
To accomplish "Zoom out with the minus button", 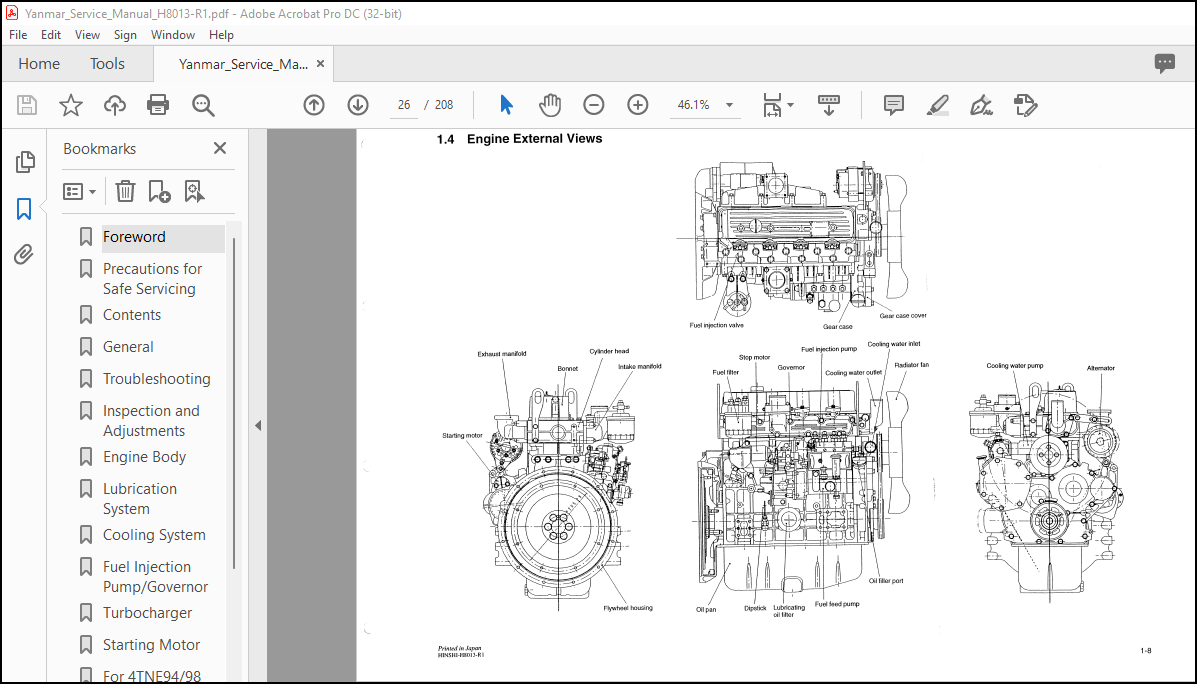I will tap(593, 105).
